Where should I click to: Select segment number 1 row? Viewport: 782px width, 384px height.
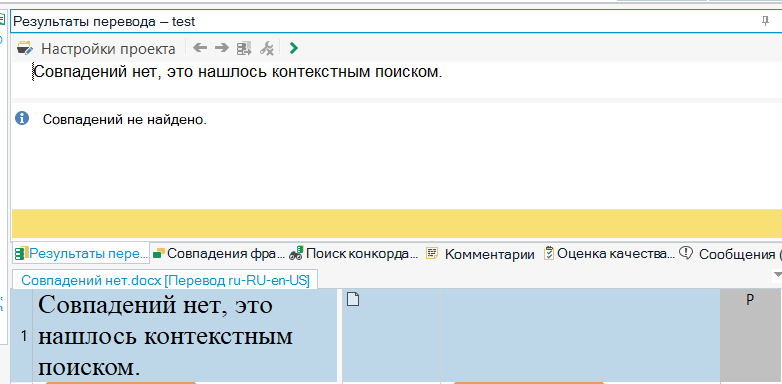(23, 337)
